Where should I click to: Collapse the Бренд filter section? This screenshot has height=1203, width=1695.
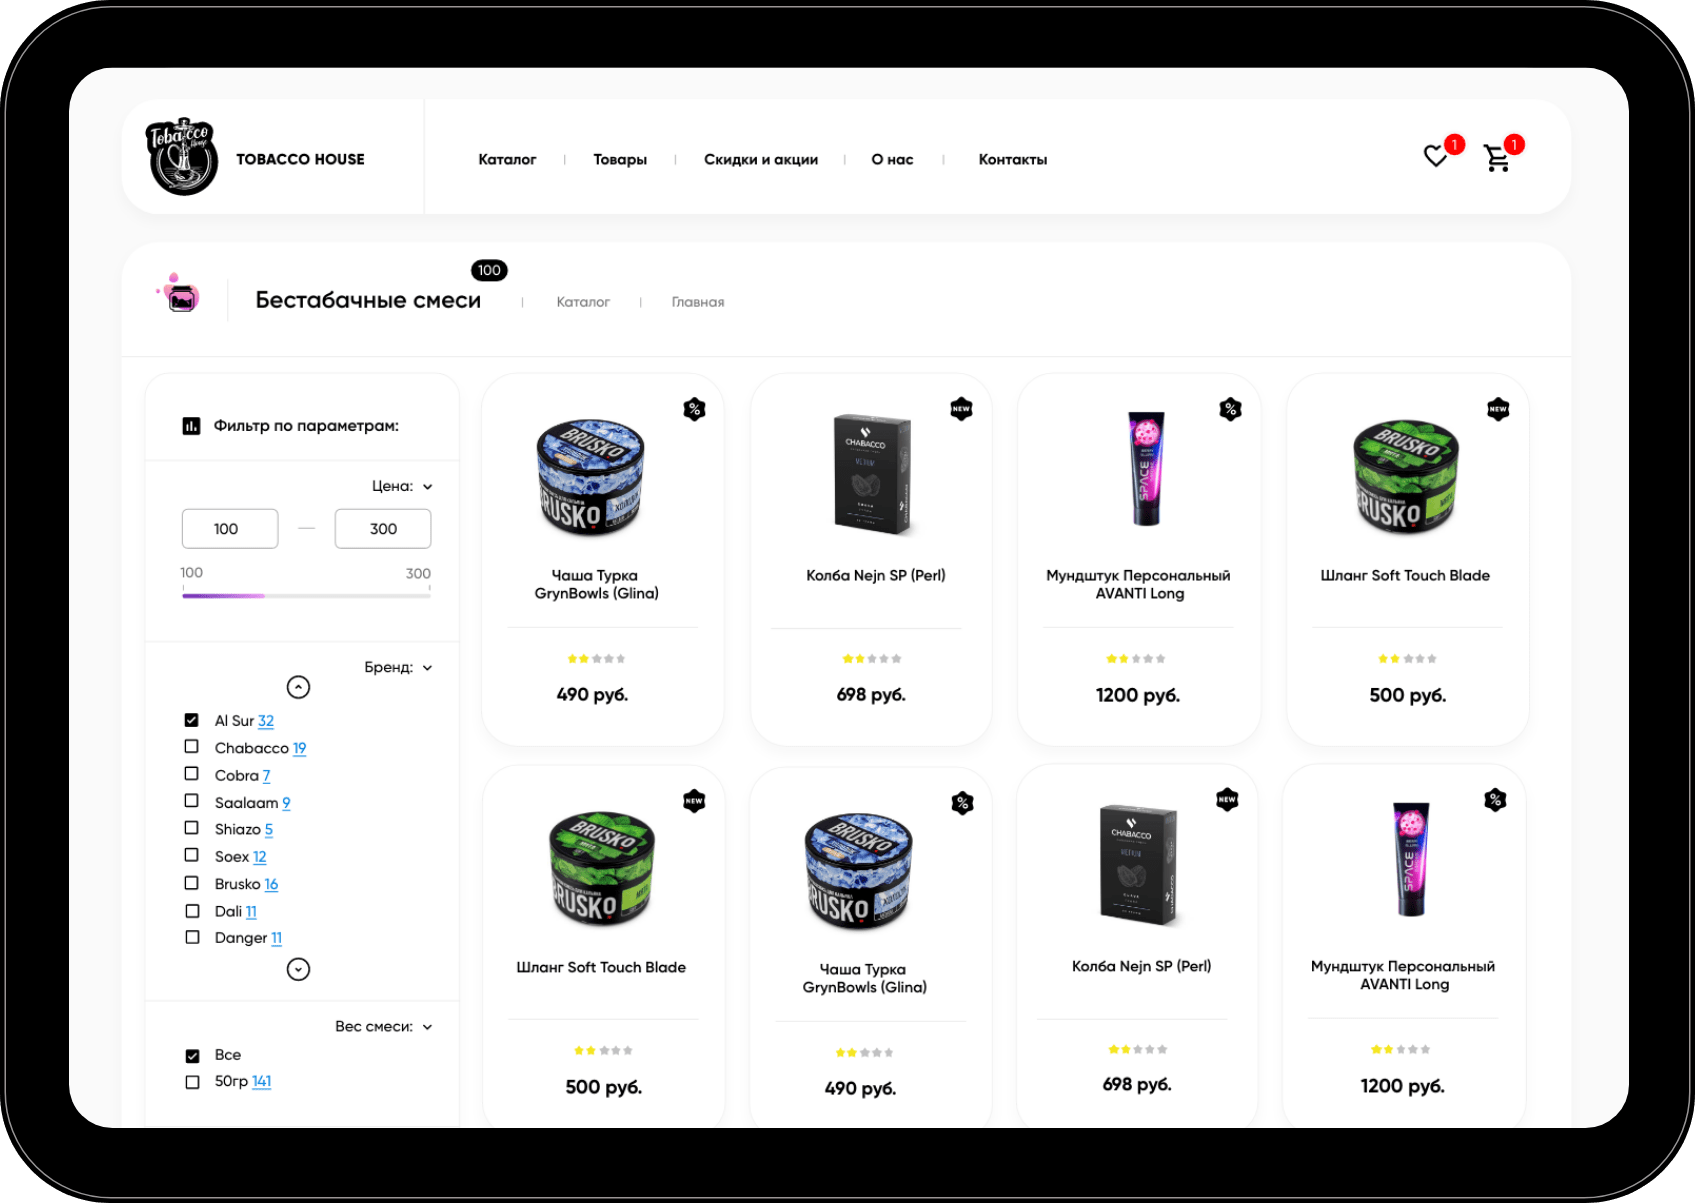pos(427,668)
